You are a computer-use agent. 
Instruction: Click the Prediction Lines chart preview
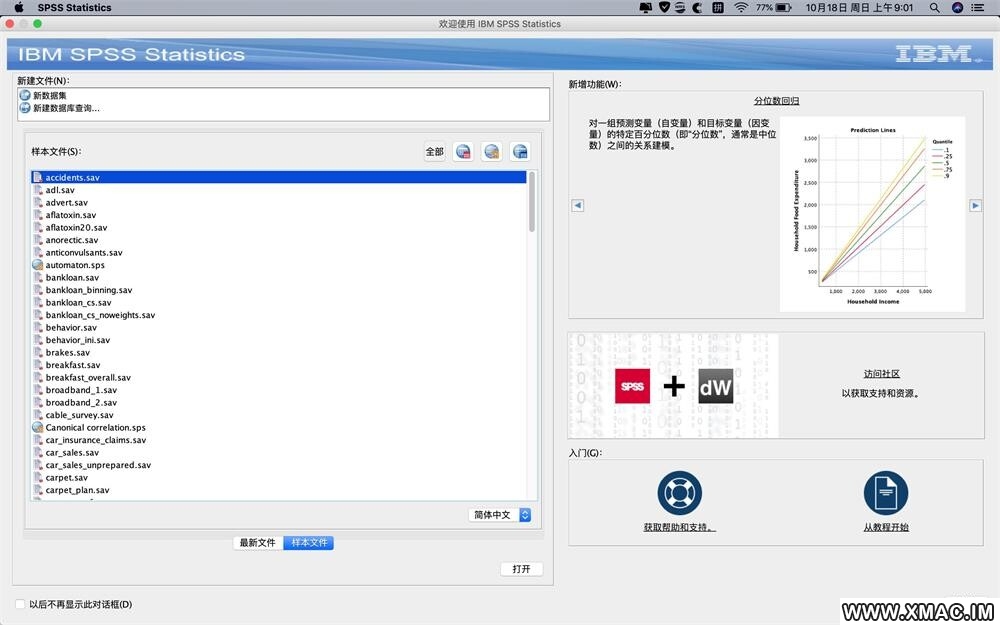(x=872, y=214)
